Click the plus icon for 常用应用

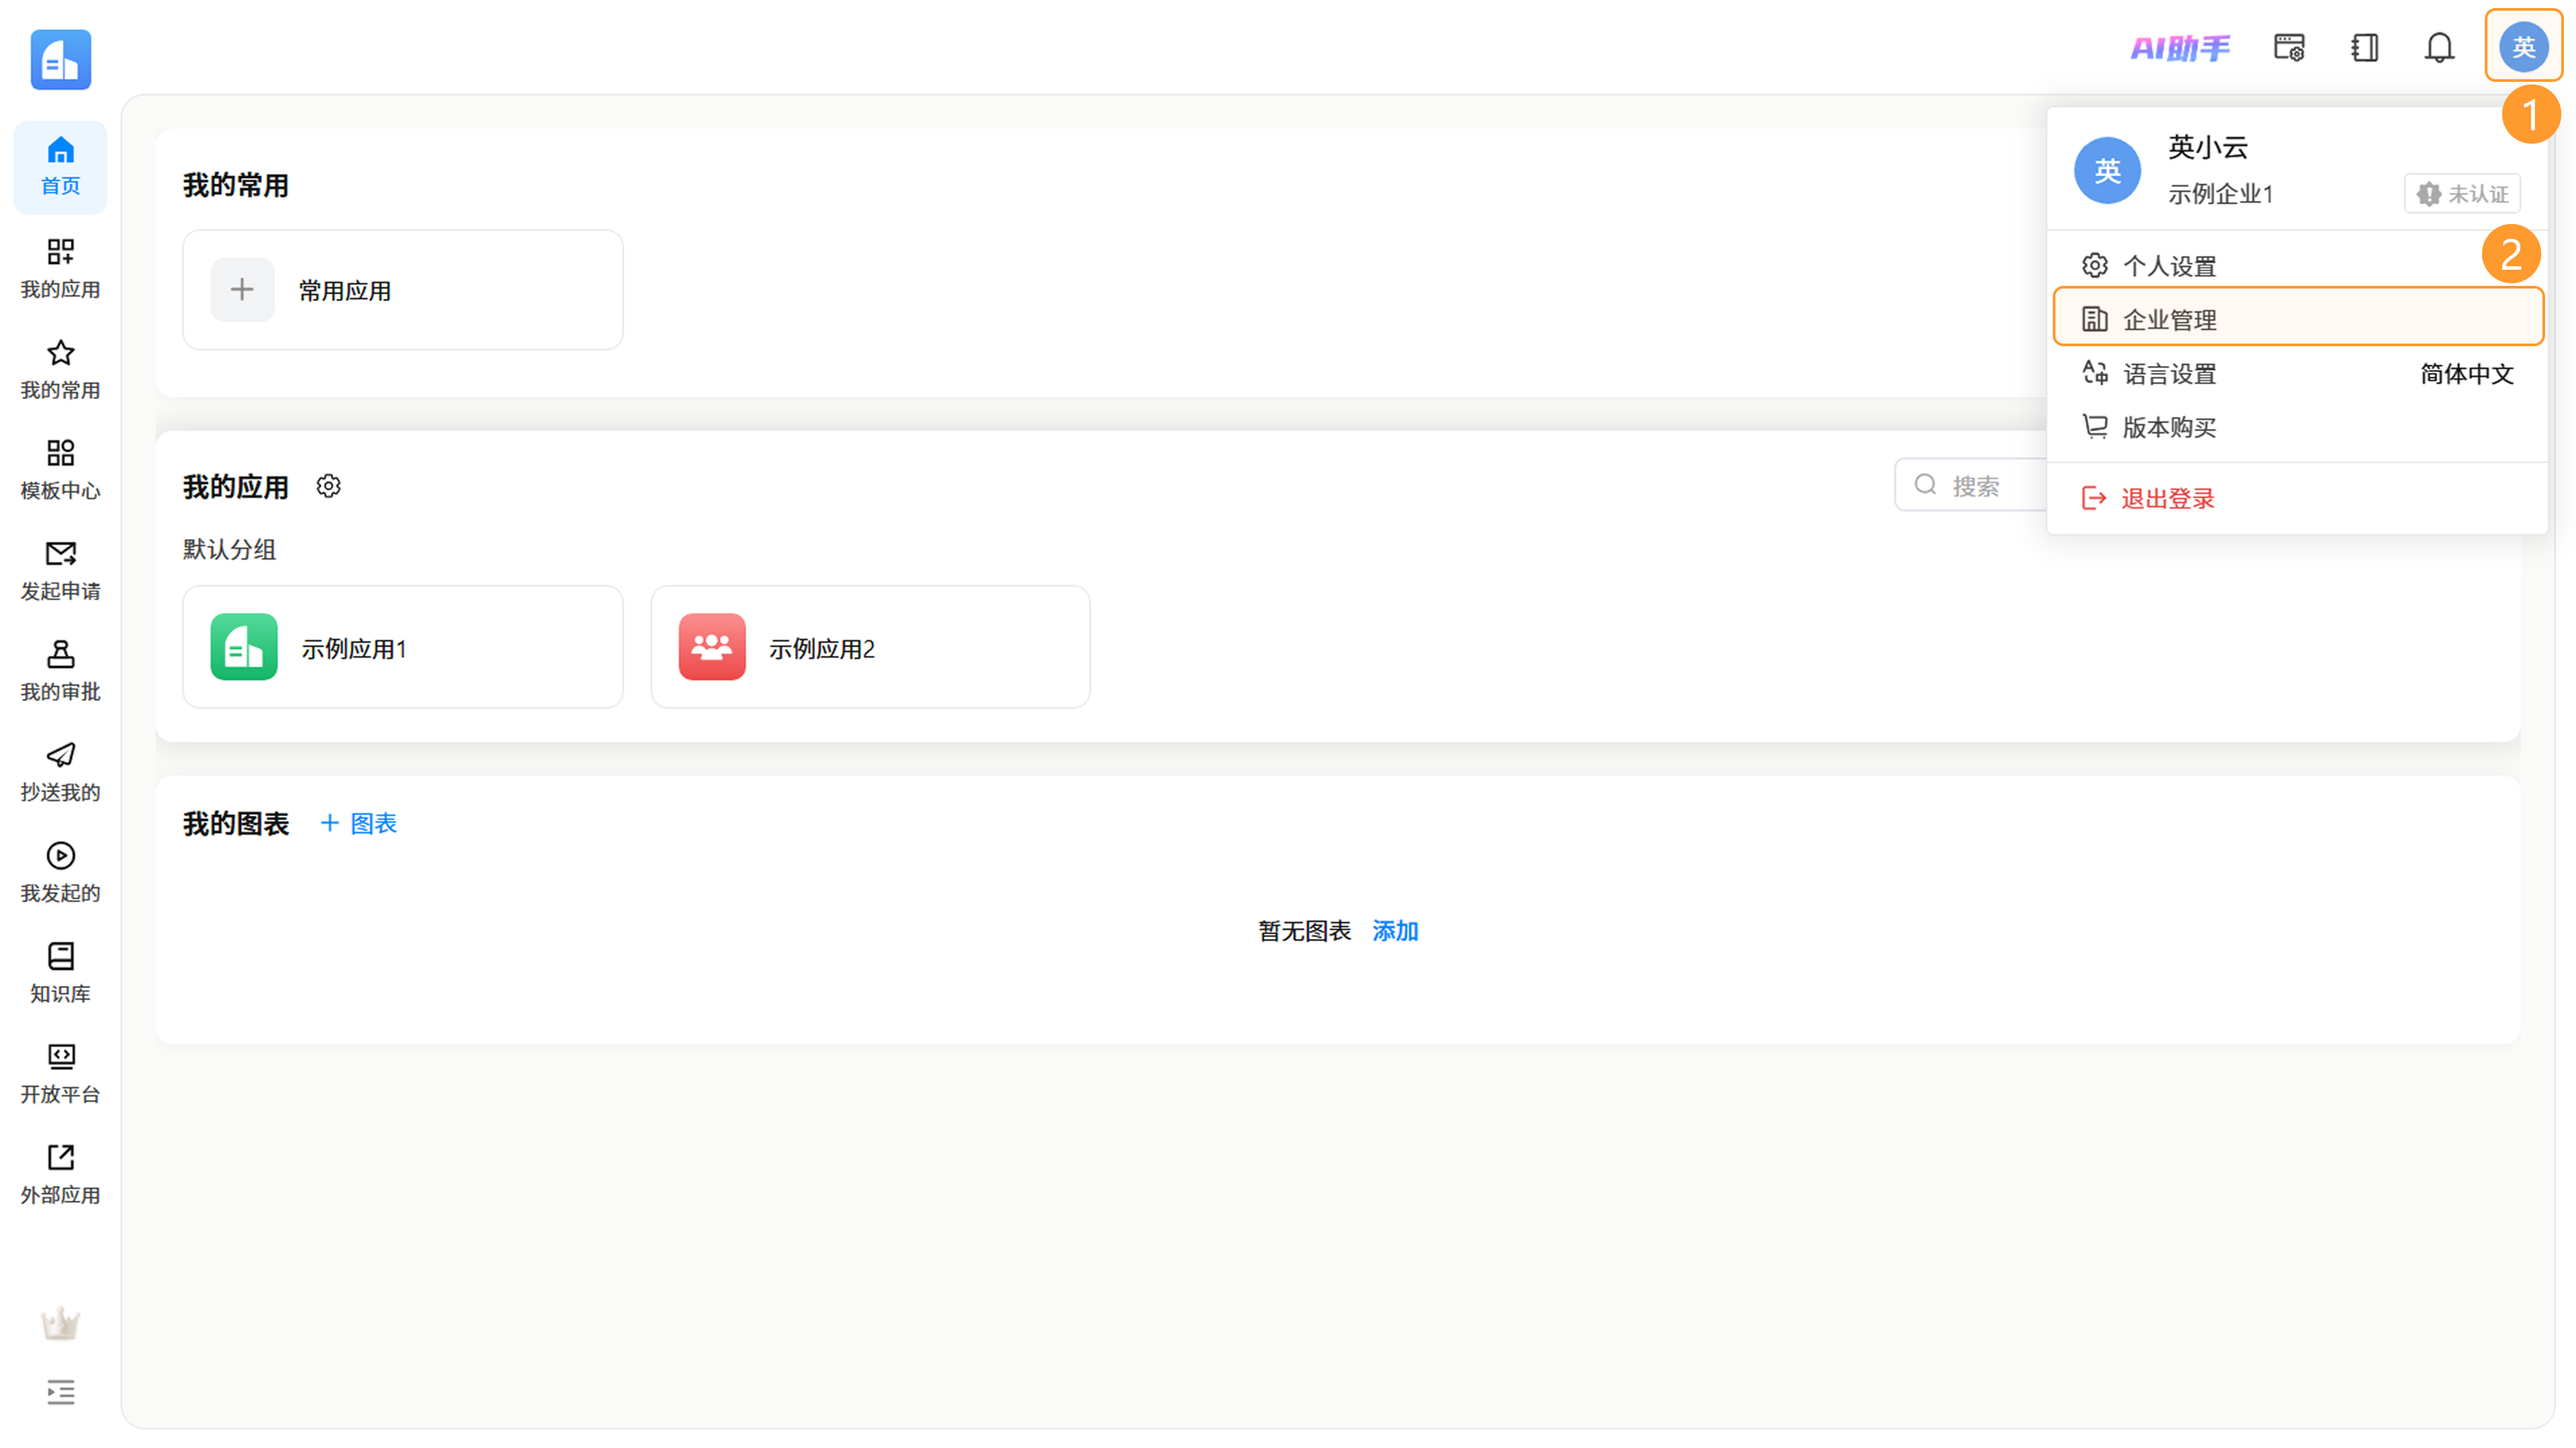click(x=242, y=290)
